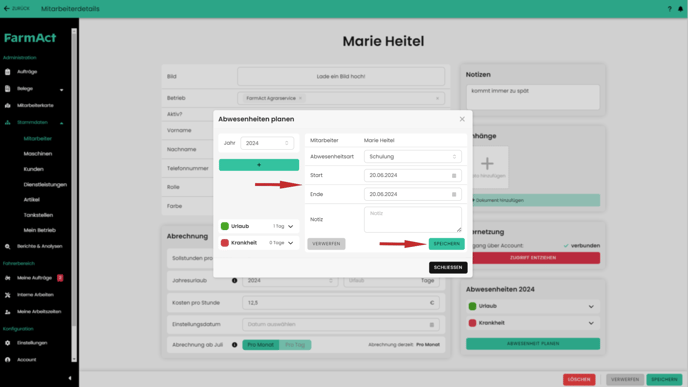Open the Abwesenheitsart Schulung dropdown
This screenshot has width=688, height=387.
(413, 157)
